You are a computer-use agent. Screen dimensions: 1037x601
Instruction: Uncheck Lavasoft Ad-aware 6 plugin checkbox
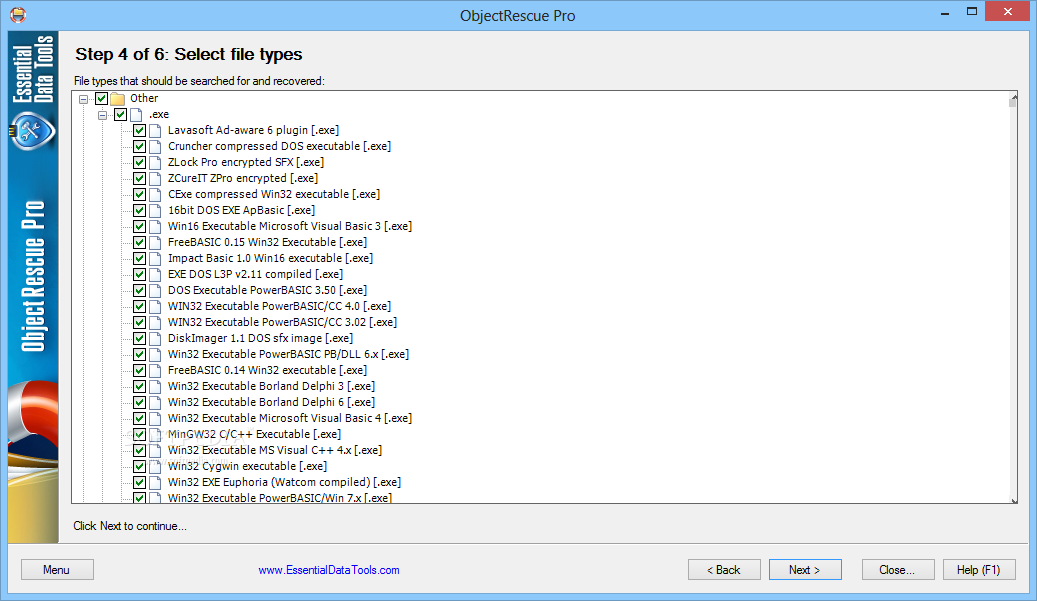tap(140, 130)
